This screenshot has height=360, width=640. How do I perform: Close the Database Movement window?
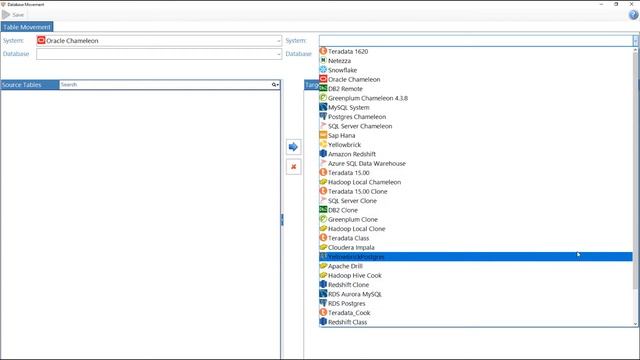coord(631,4)
